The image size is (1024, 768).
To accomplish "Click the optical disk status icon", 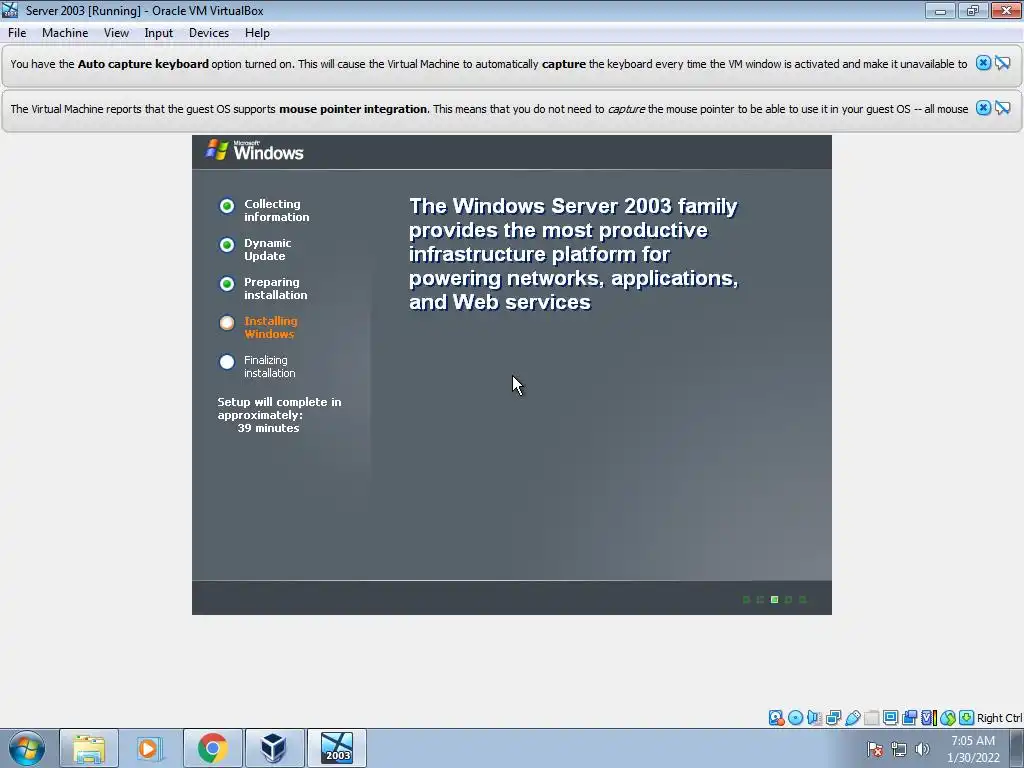I will pyautogui.click(x=795, y=718).
